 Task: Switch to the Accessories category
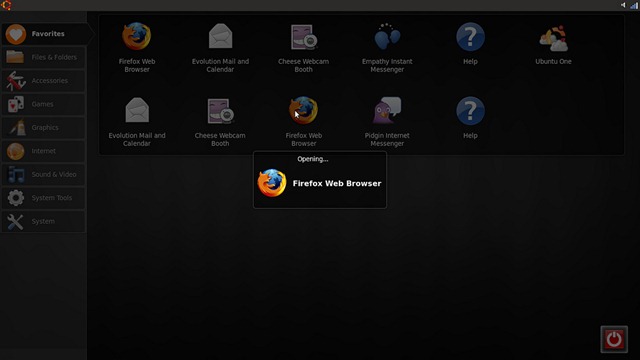tap(44, 81)
